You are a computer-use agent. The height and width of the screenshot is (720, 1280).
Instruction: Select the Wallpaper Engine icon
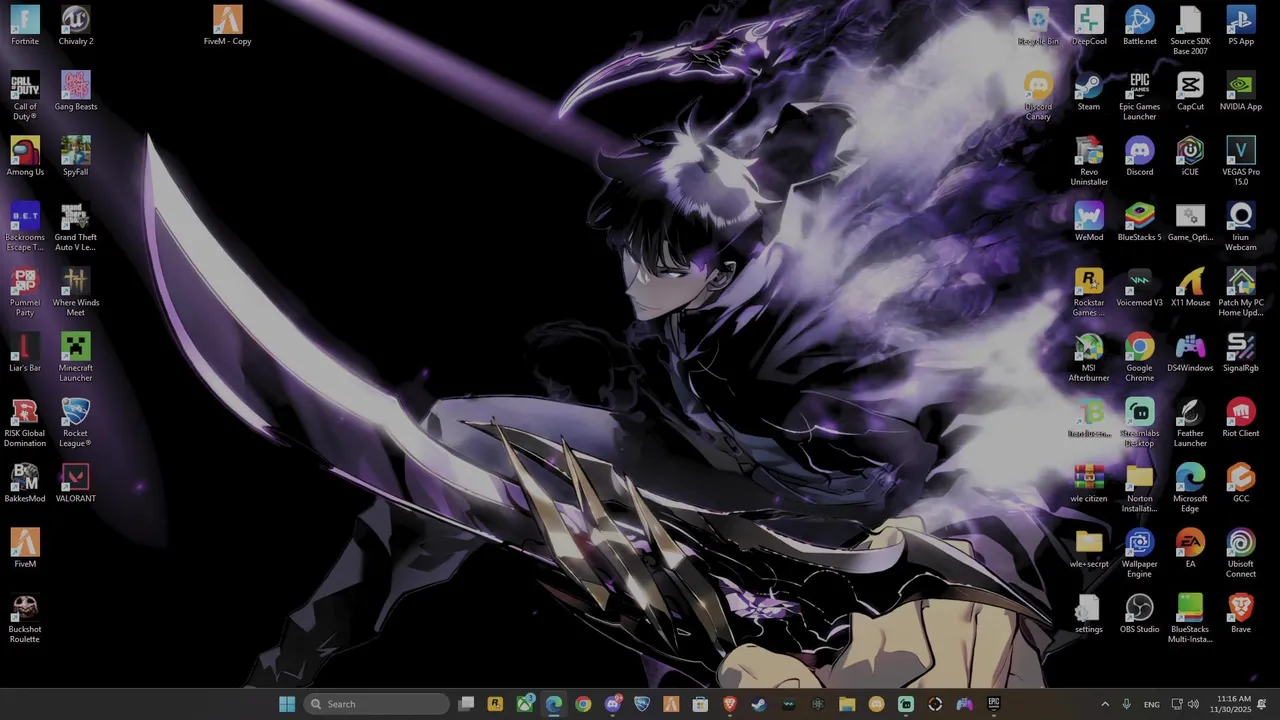[x=1140, y=553]
